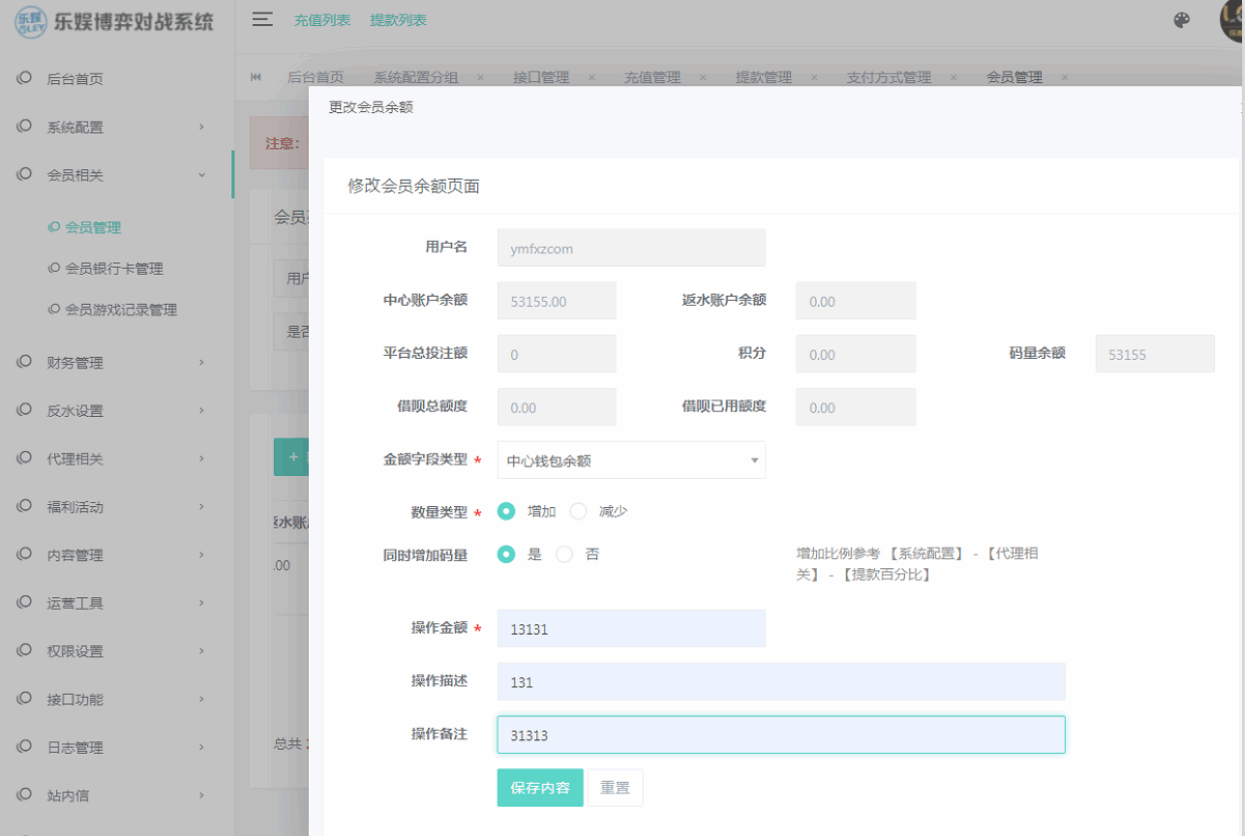Click the user avatar in top corner

(1232, 20)
